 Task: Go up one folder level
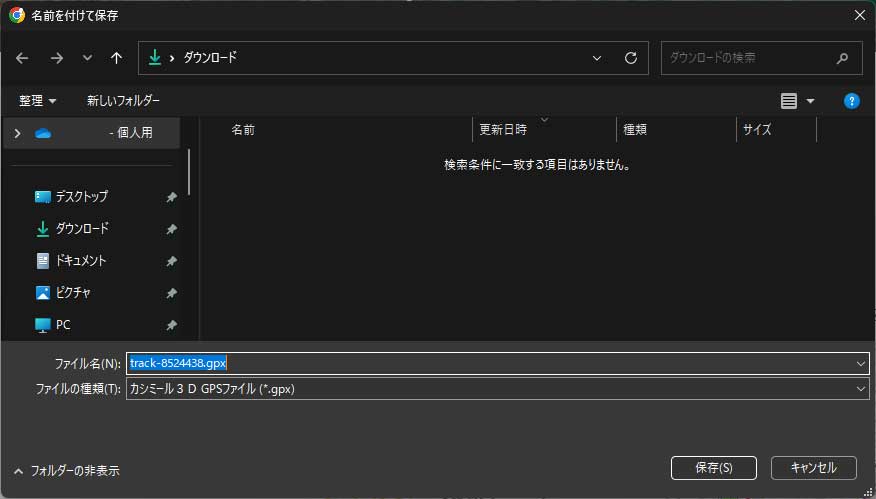pos(116,58)
